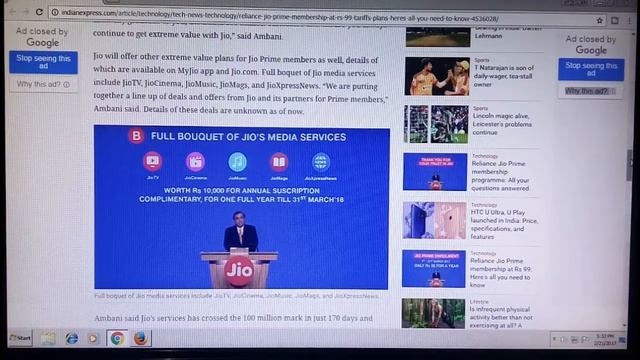640x360 pixels.
Task: Click the browser forward arrow
Action: point(25,12)
